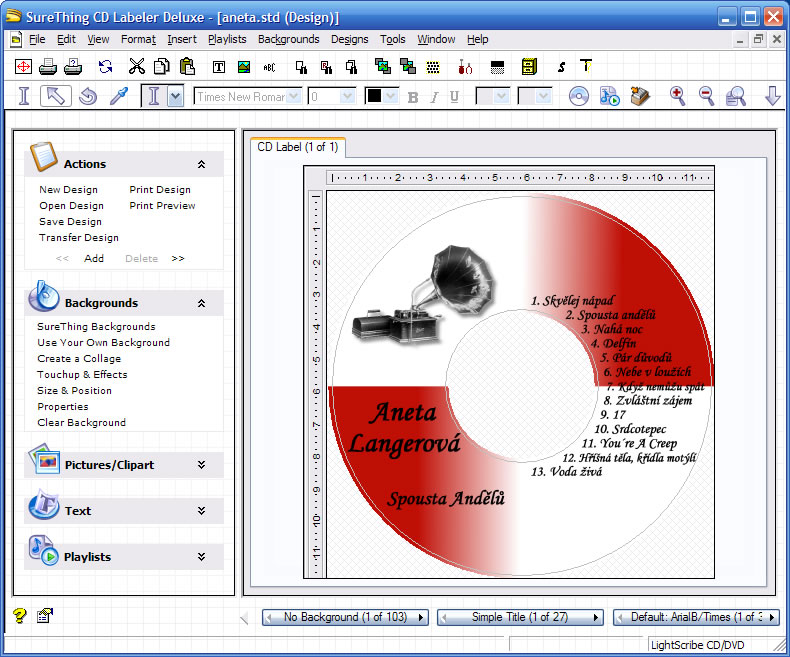This screenshot has height=657, width=790.
Task: Click the printer icon in toolbar
Action: (47, 67)
